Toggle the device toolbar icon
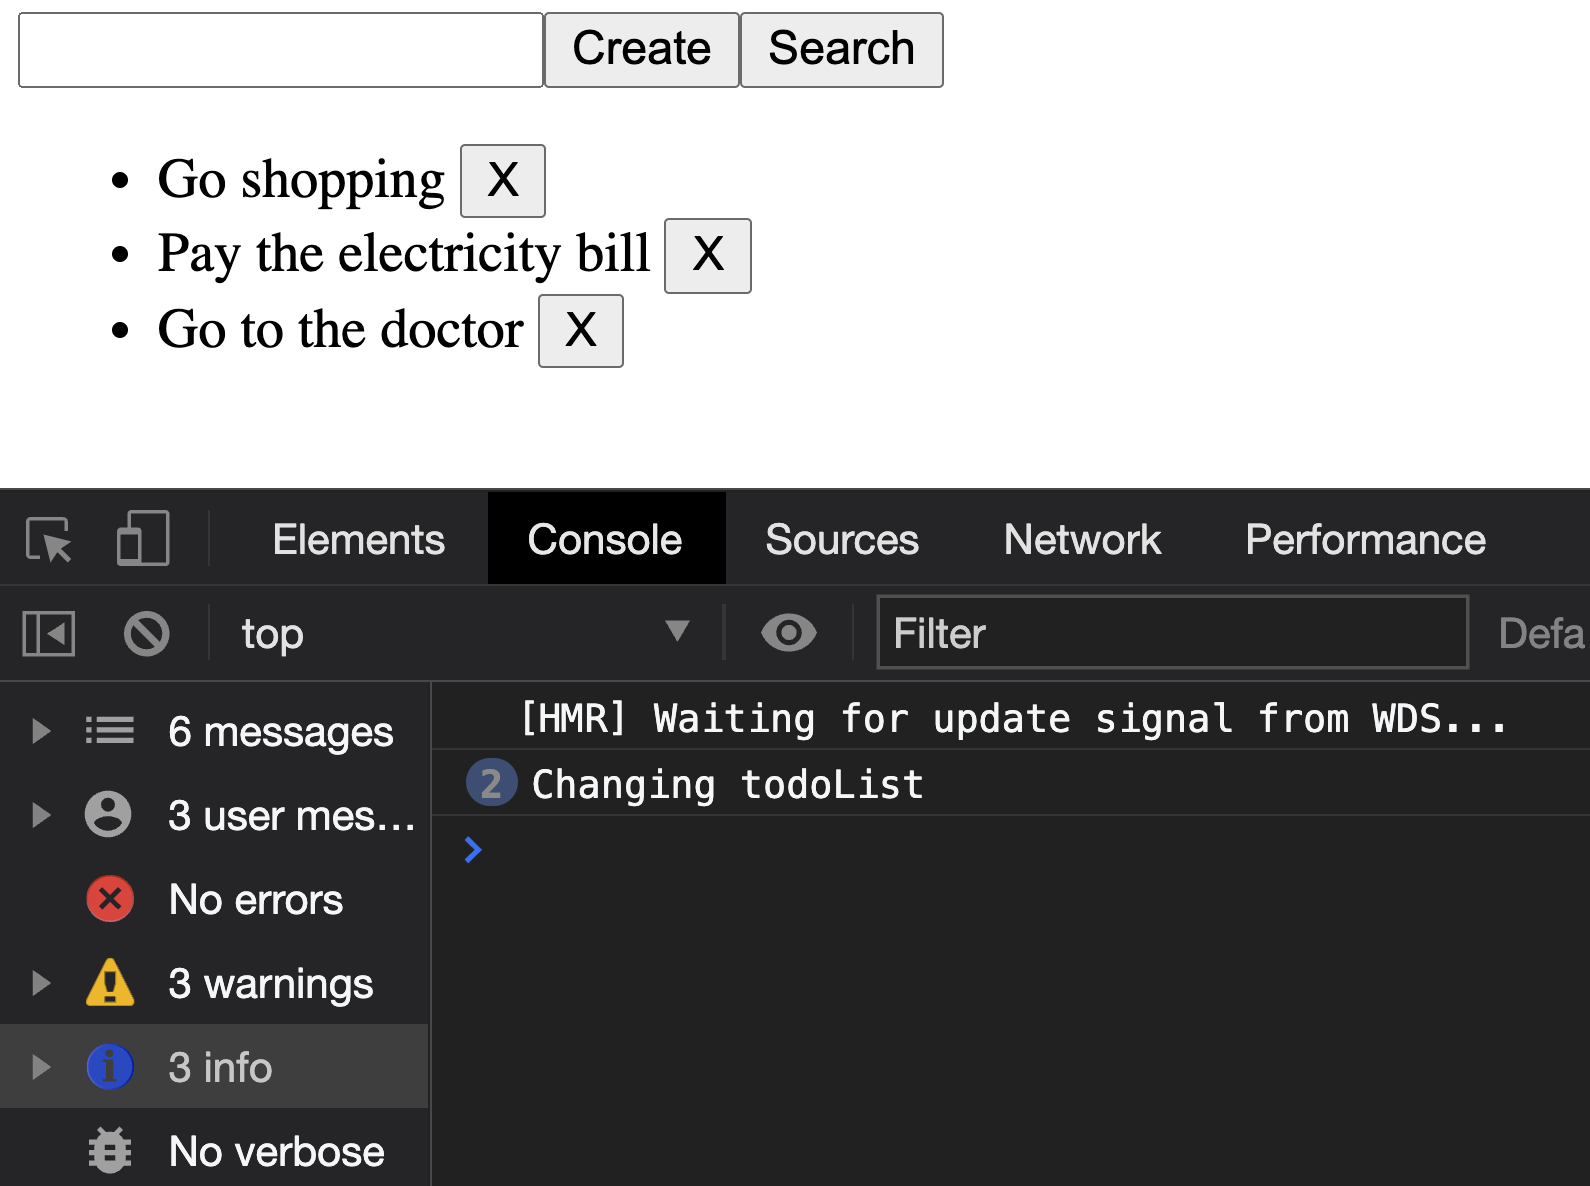 point(143,539)
